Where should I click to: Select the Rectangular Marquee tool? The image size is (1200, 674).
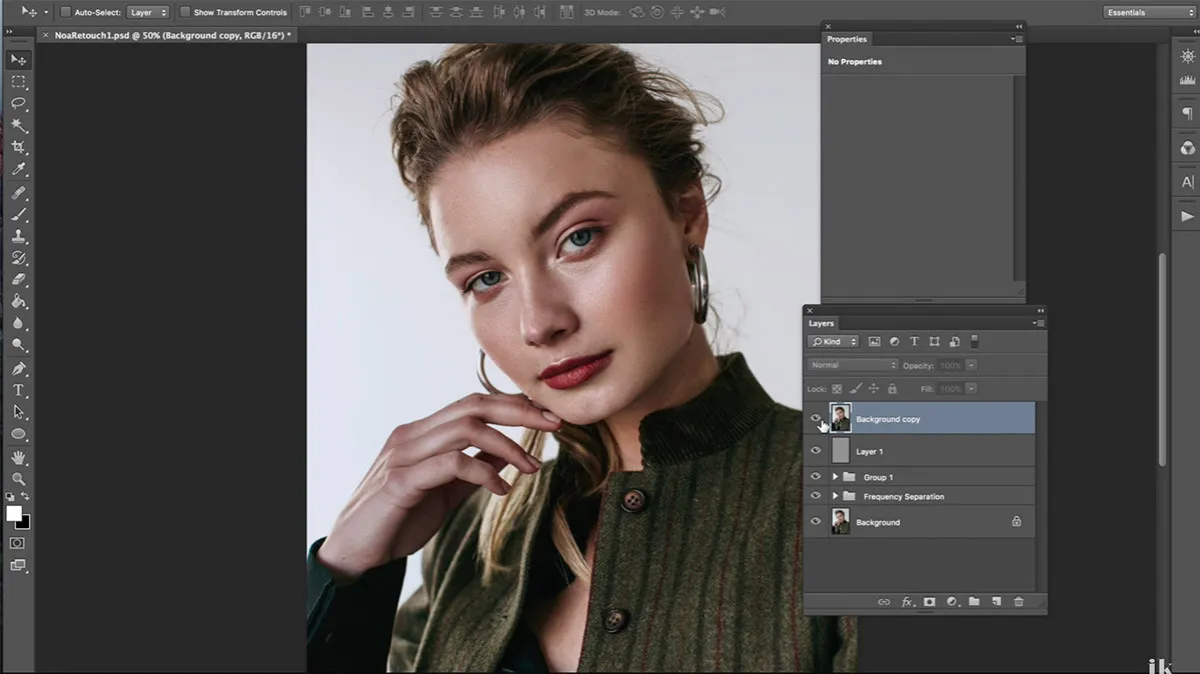tap(18, 82)
